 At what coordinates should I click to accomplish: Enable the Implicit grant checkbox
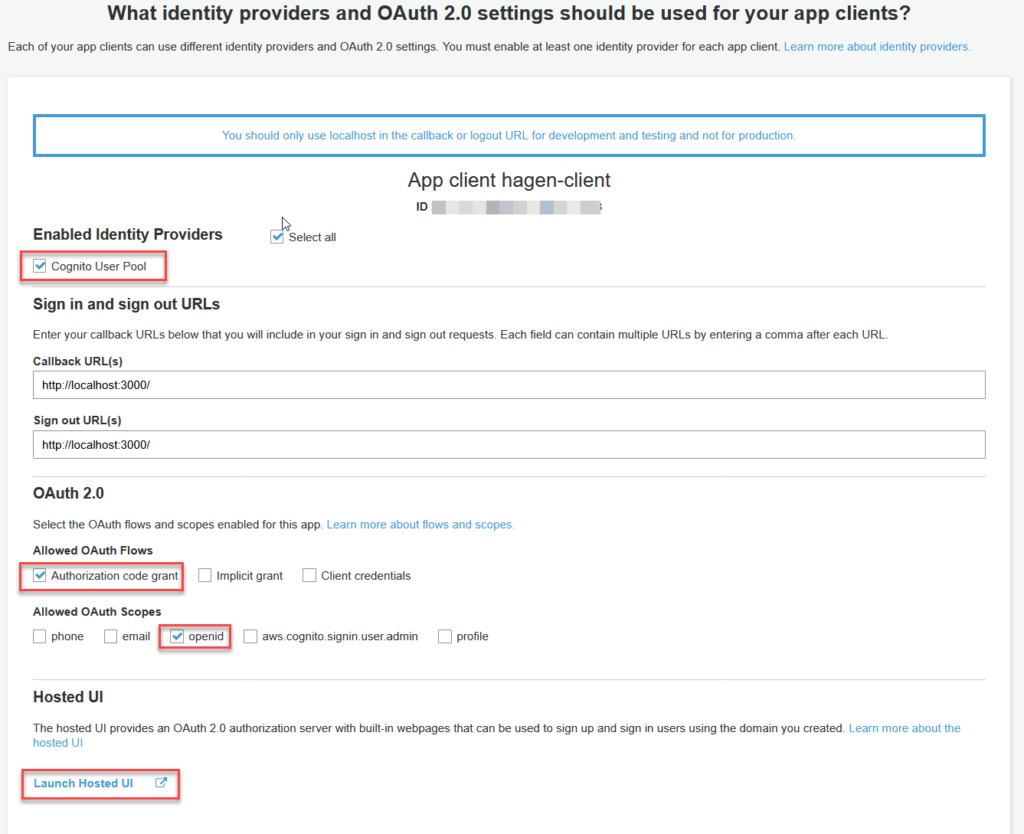click(205, 575)
